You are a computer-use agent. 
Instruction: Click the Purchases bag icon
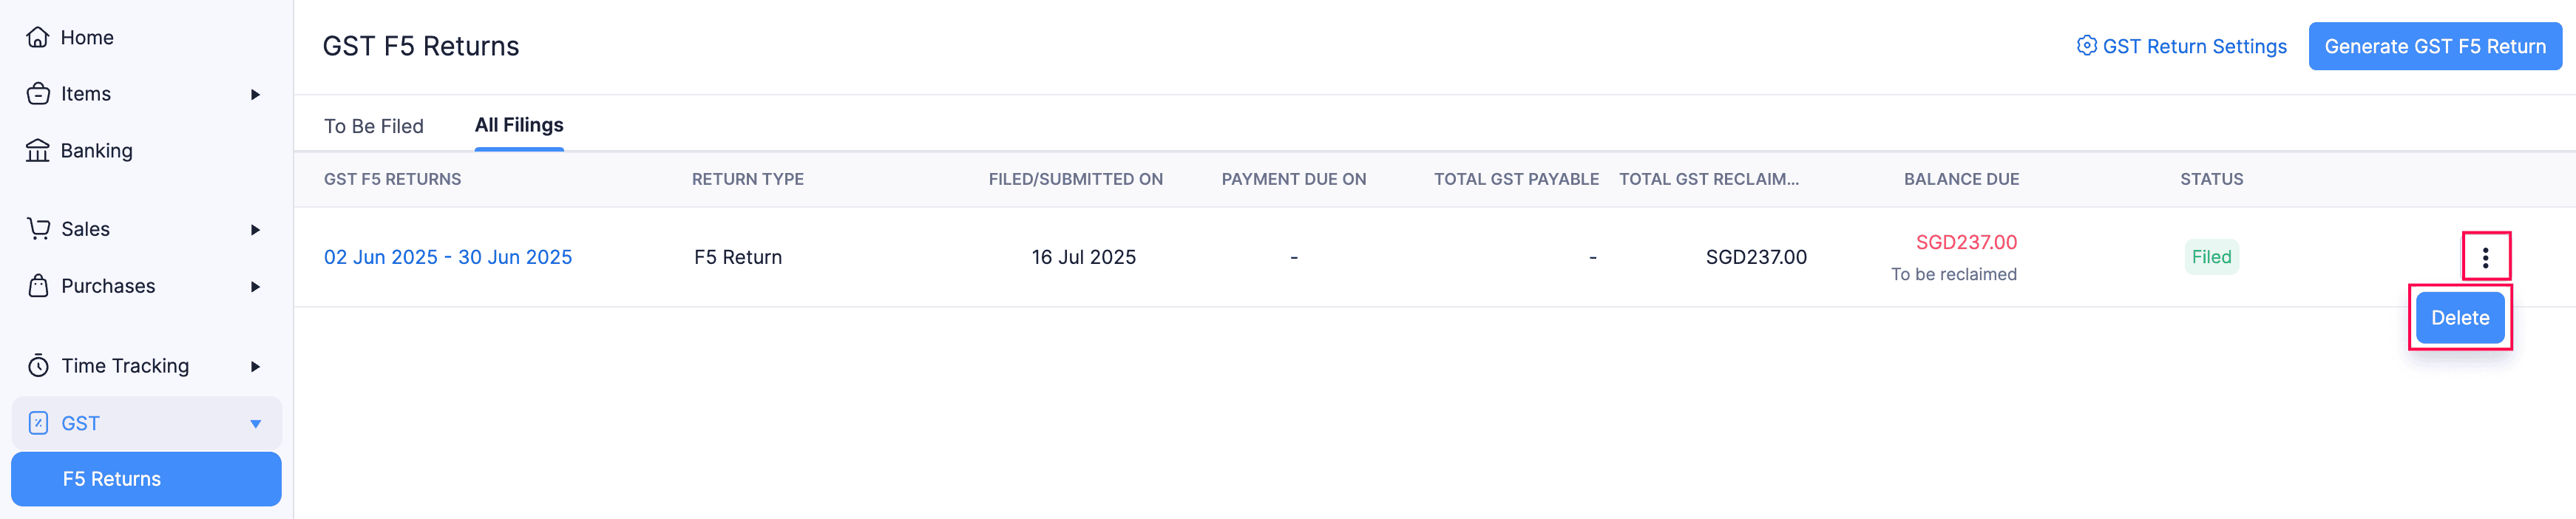click(38, 286)
